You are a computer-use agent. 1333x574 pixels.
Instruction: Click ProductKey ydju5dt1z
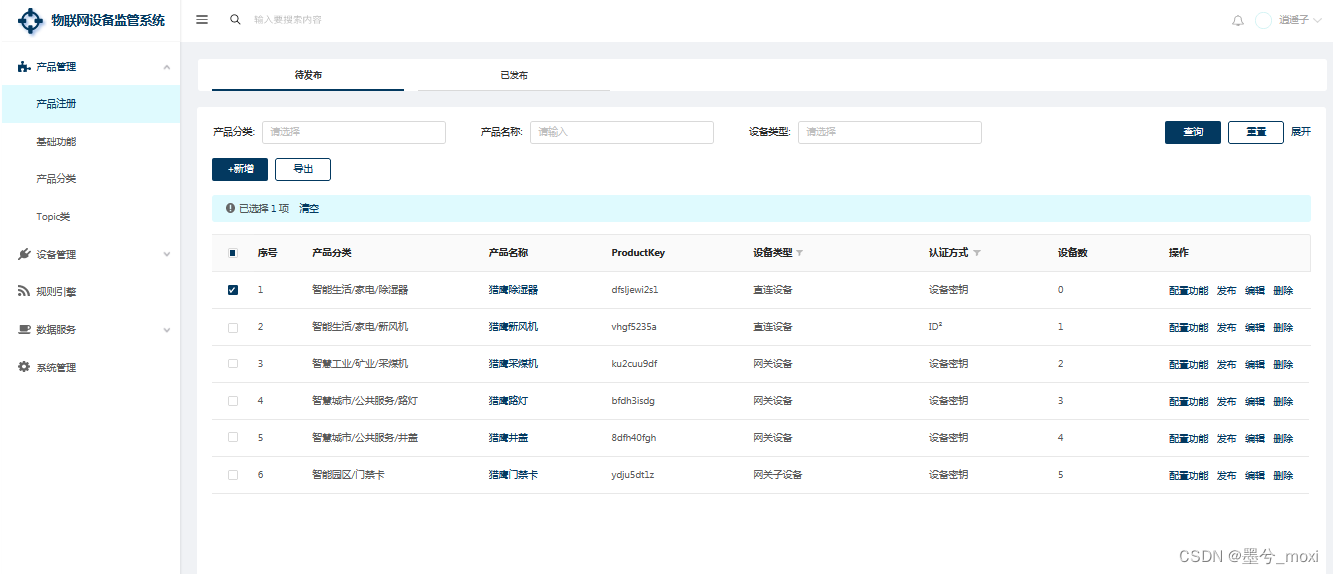pyautogui.click(x=633, y=475)
